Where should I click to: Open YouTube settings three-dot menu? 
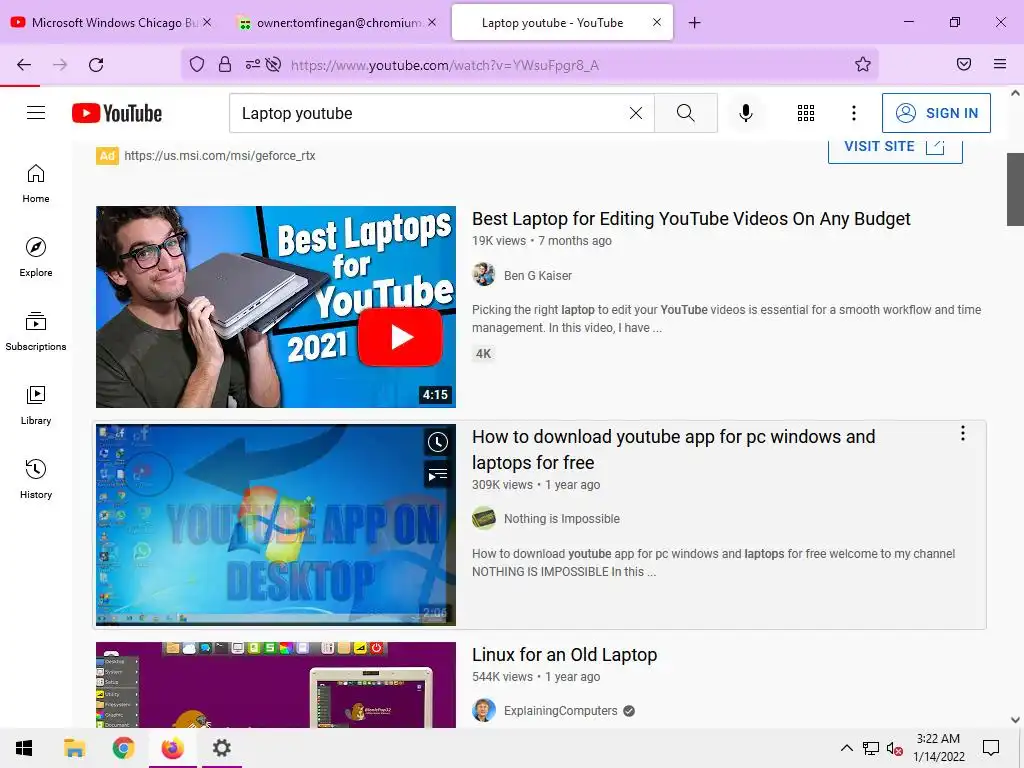click(x=854, y=113)
